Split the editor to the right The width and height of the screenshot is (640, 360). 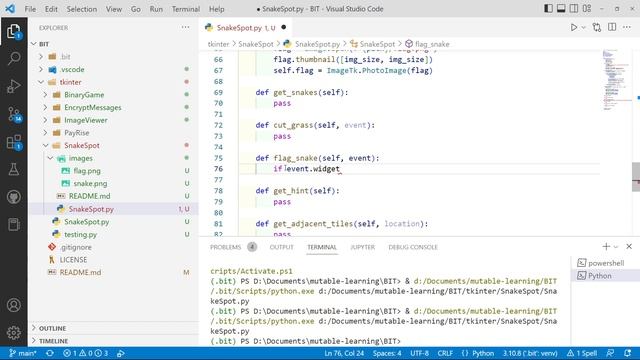(612, 27)
